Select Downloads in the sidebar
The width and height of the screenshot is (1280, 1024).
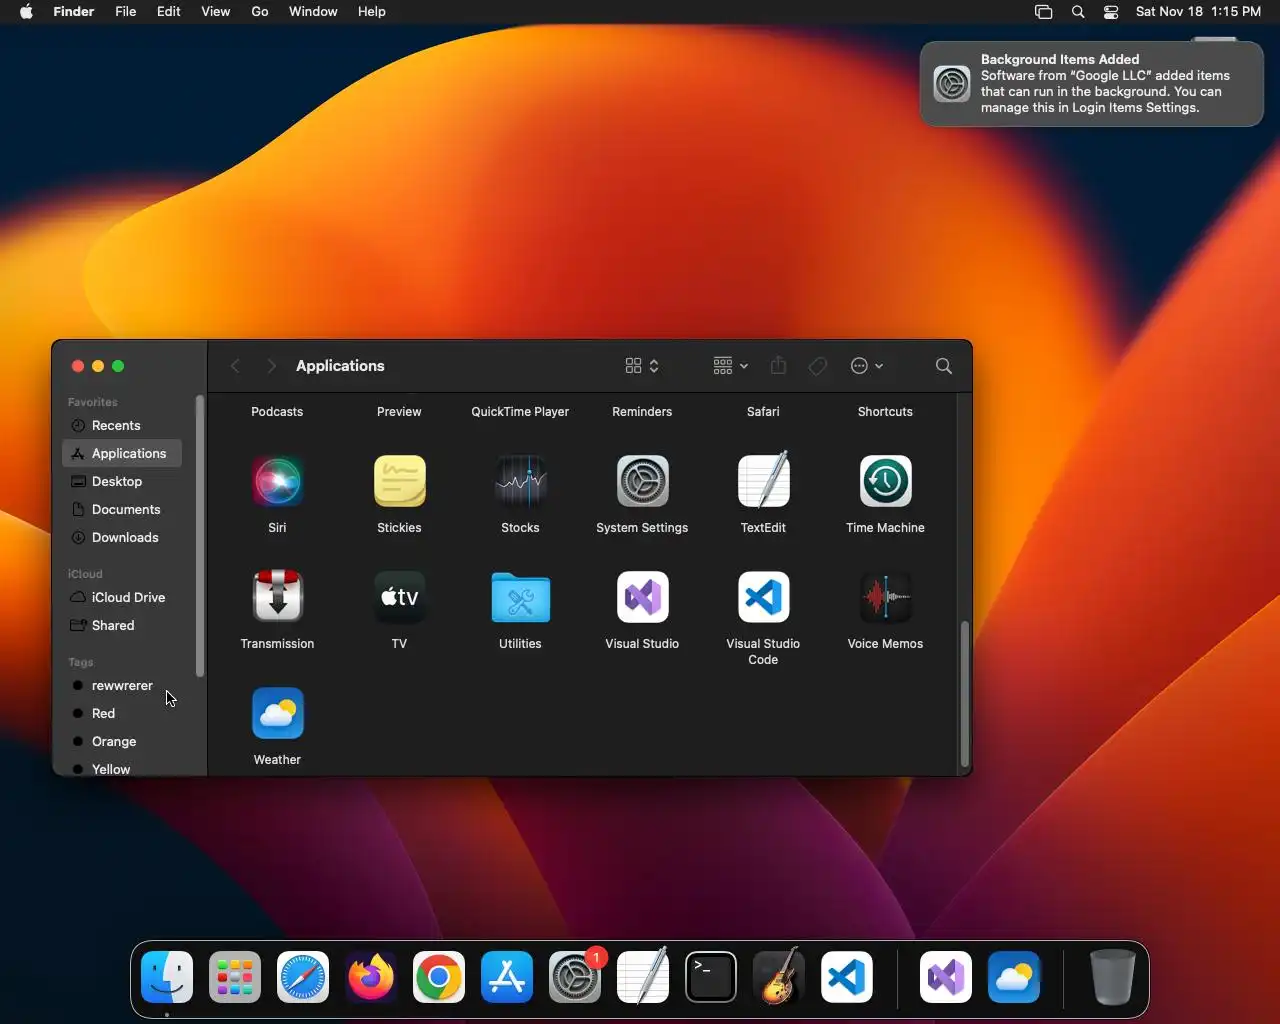(122, 538)
